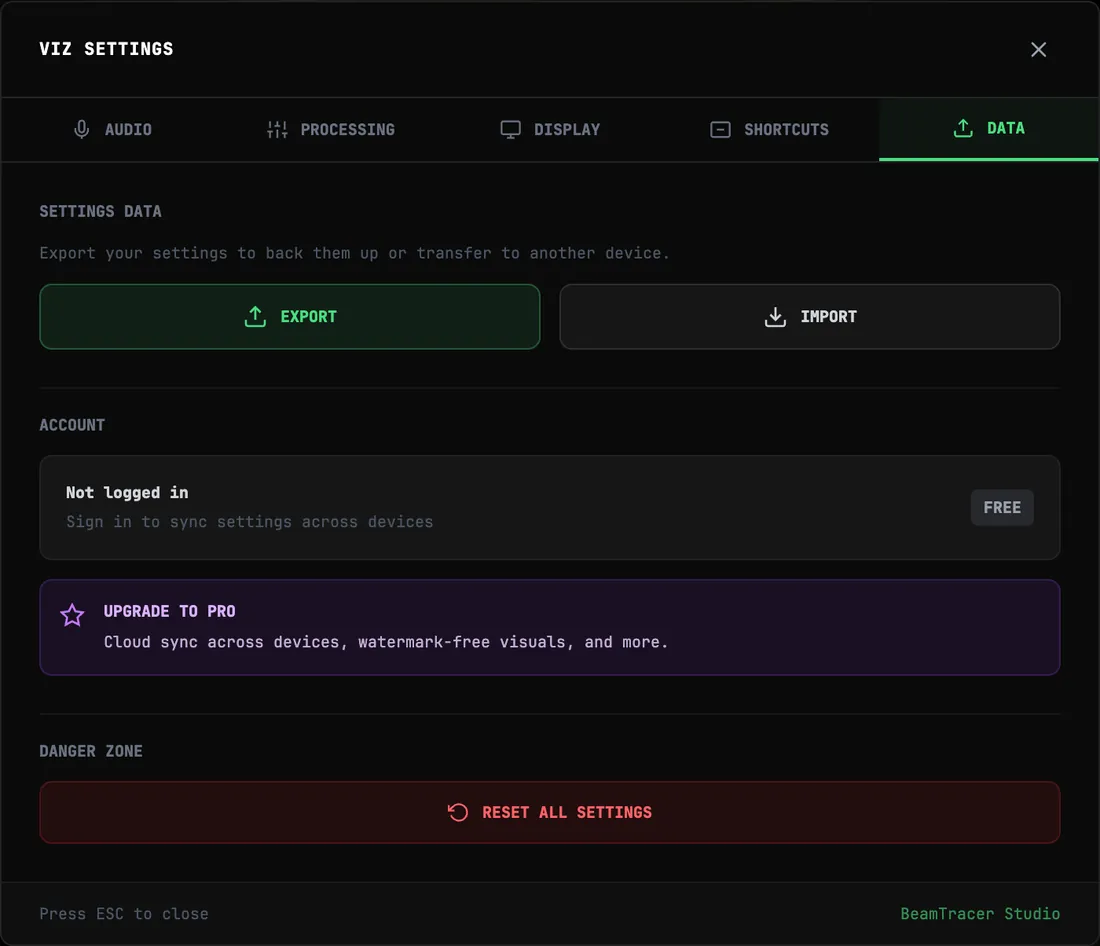Click the circular reset arrow icon
Screen dimensions: 1100x946
457,812
